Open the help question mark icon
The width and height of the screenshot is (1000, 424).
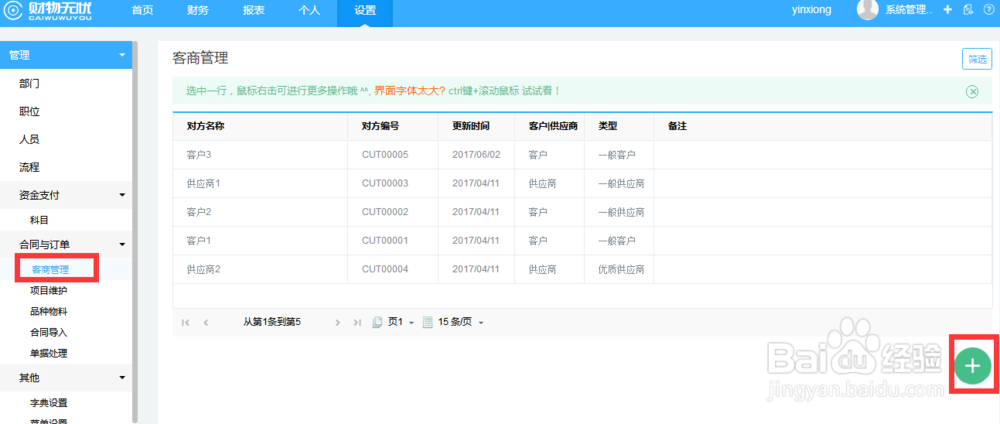tap(989, 10)
